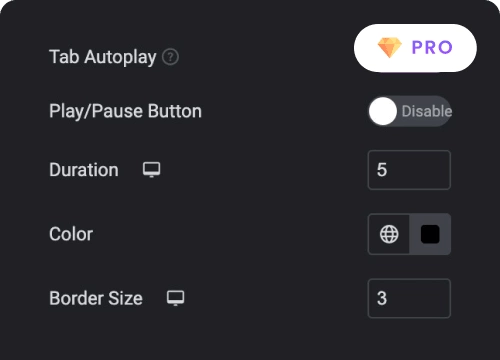Screen dimensions: 500x360
Task: Click the Border Size label text
Action: coord(96,298)
